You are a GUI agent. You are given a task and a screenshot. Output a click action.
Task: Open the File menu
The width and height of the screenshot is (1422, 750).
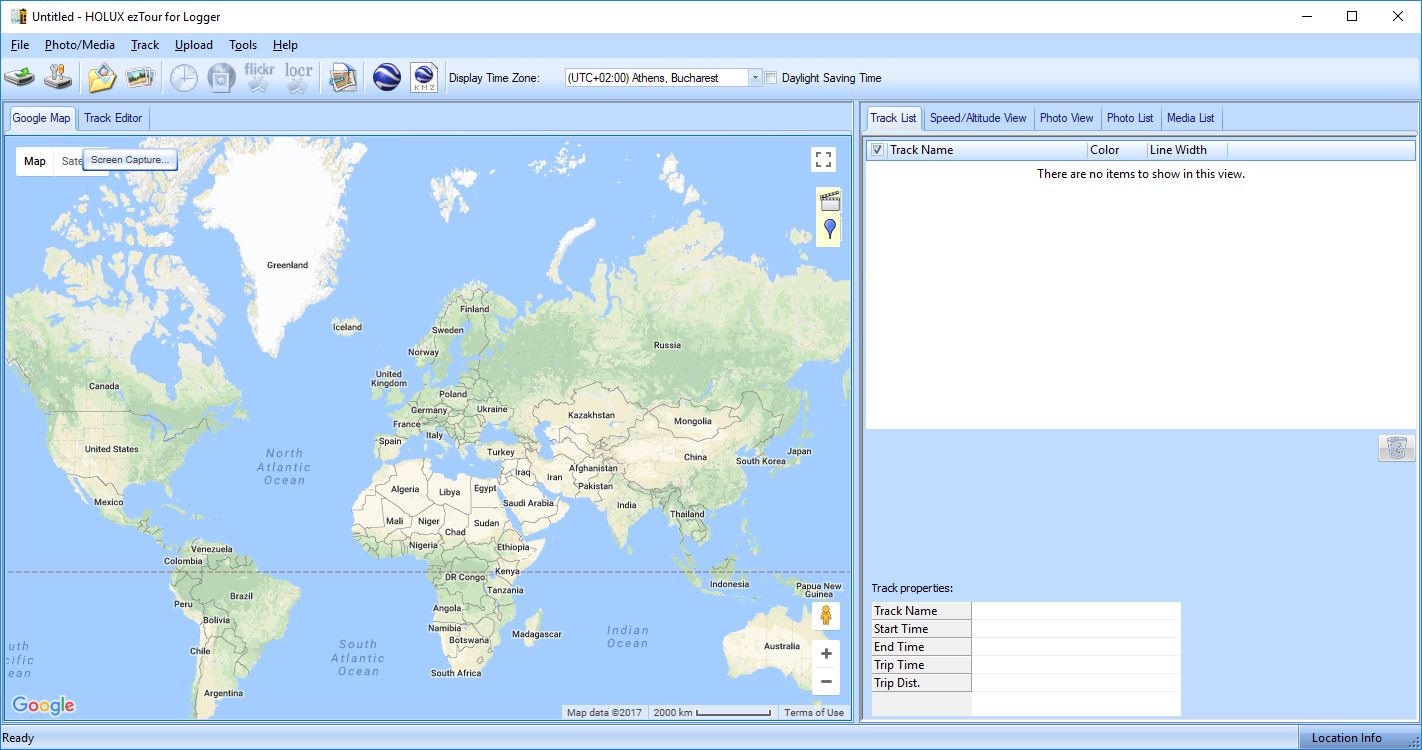tap(20, 45)
